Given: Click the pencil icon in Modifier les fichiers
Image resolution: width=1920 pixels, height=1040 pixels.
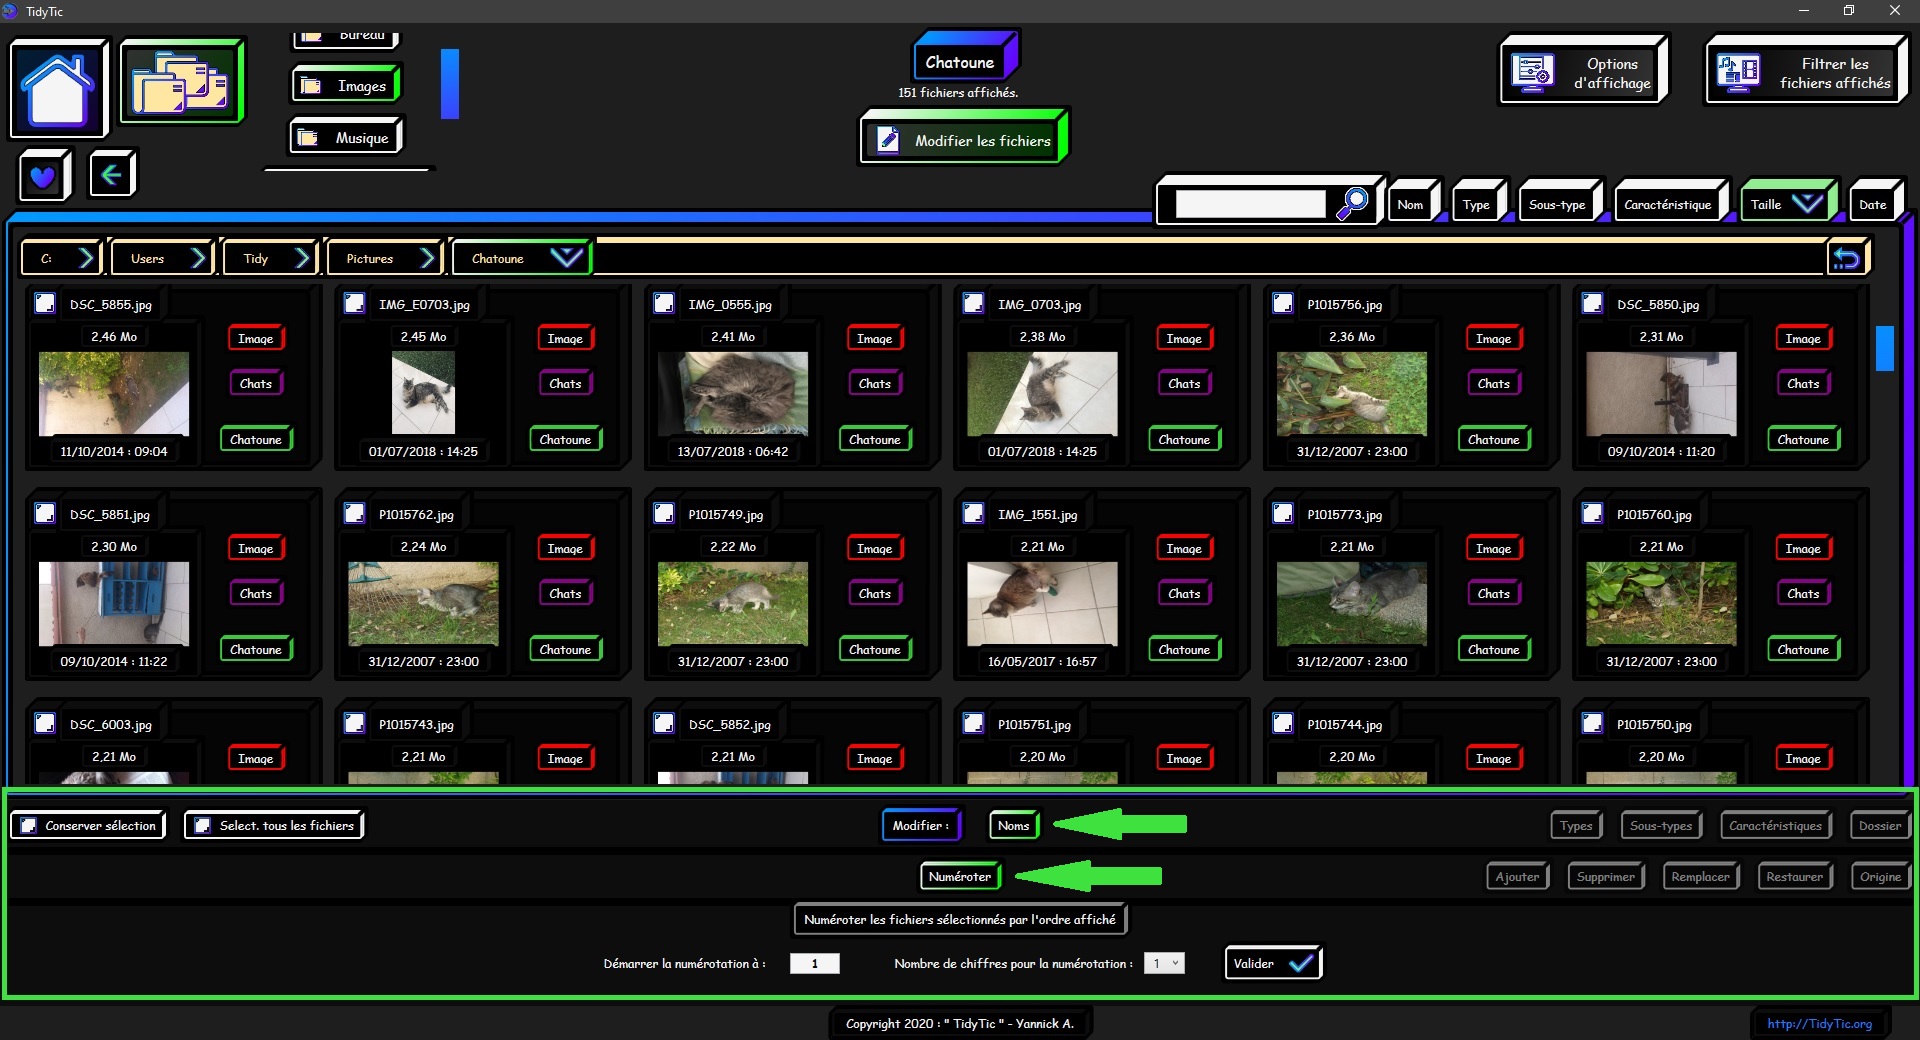Looking at the screenshot, I should point(887,140).
